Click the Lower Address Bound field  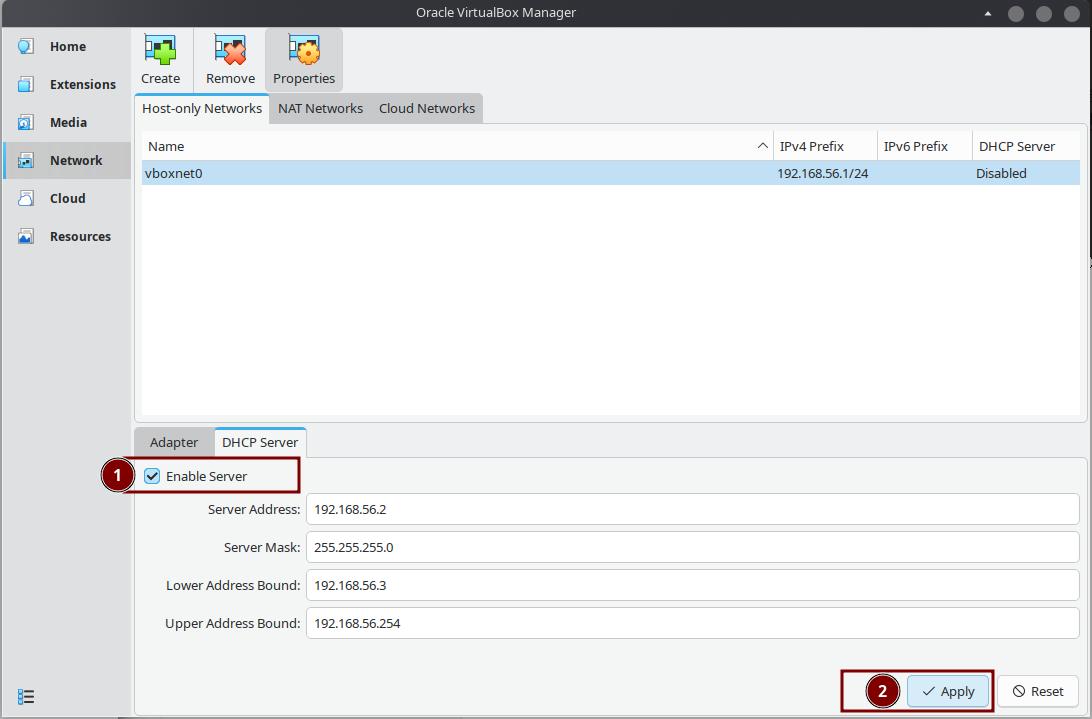[x=693, y=585]
